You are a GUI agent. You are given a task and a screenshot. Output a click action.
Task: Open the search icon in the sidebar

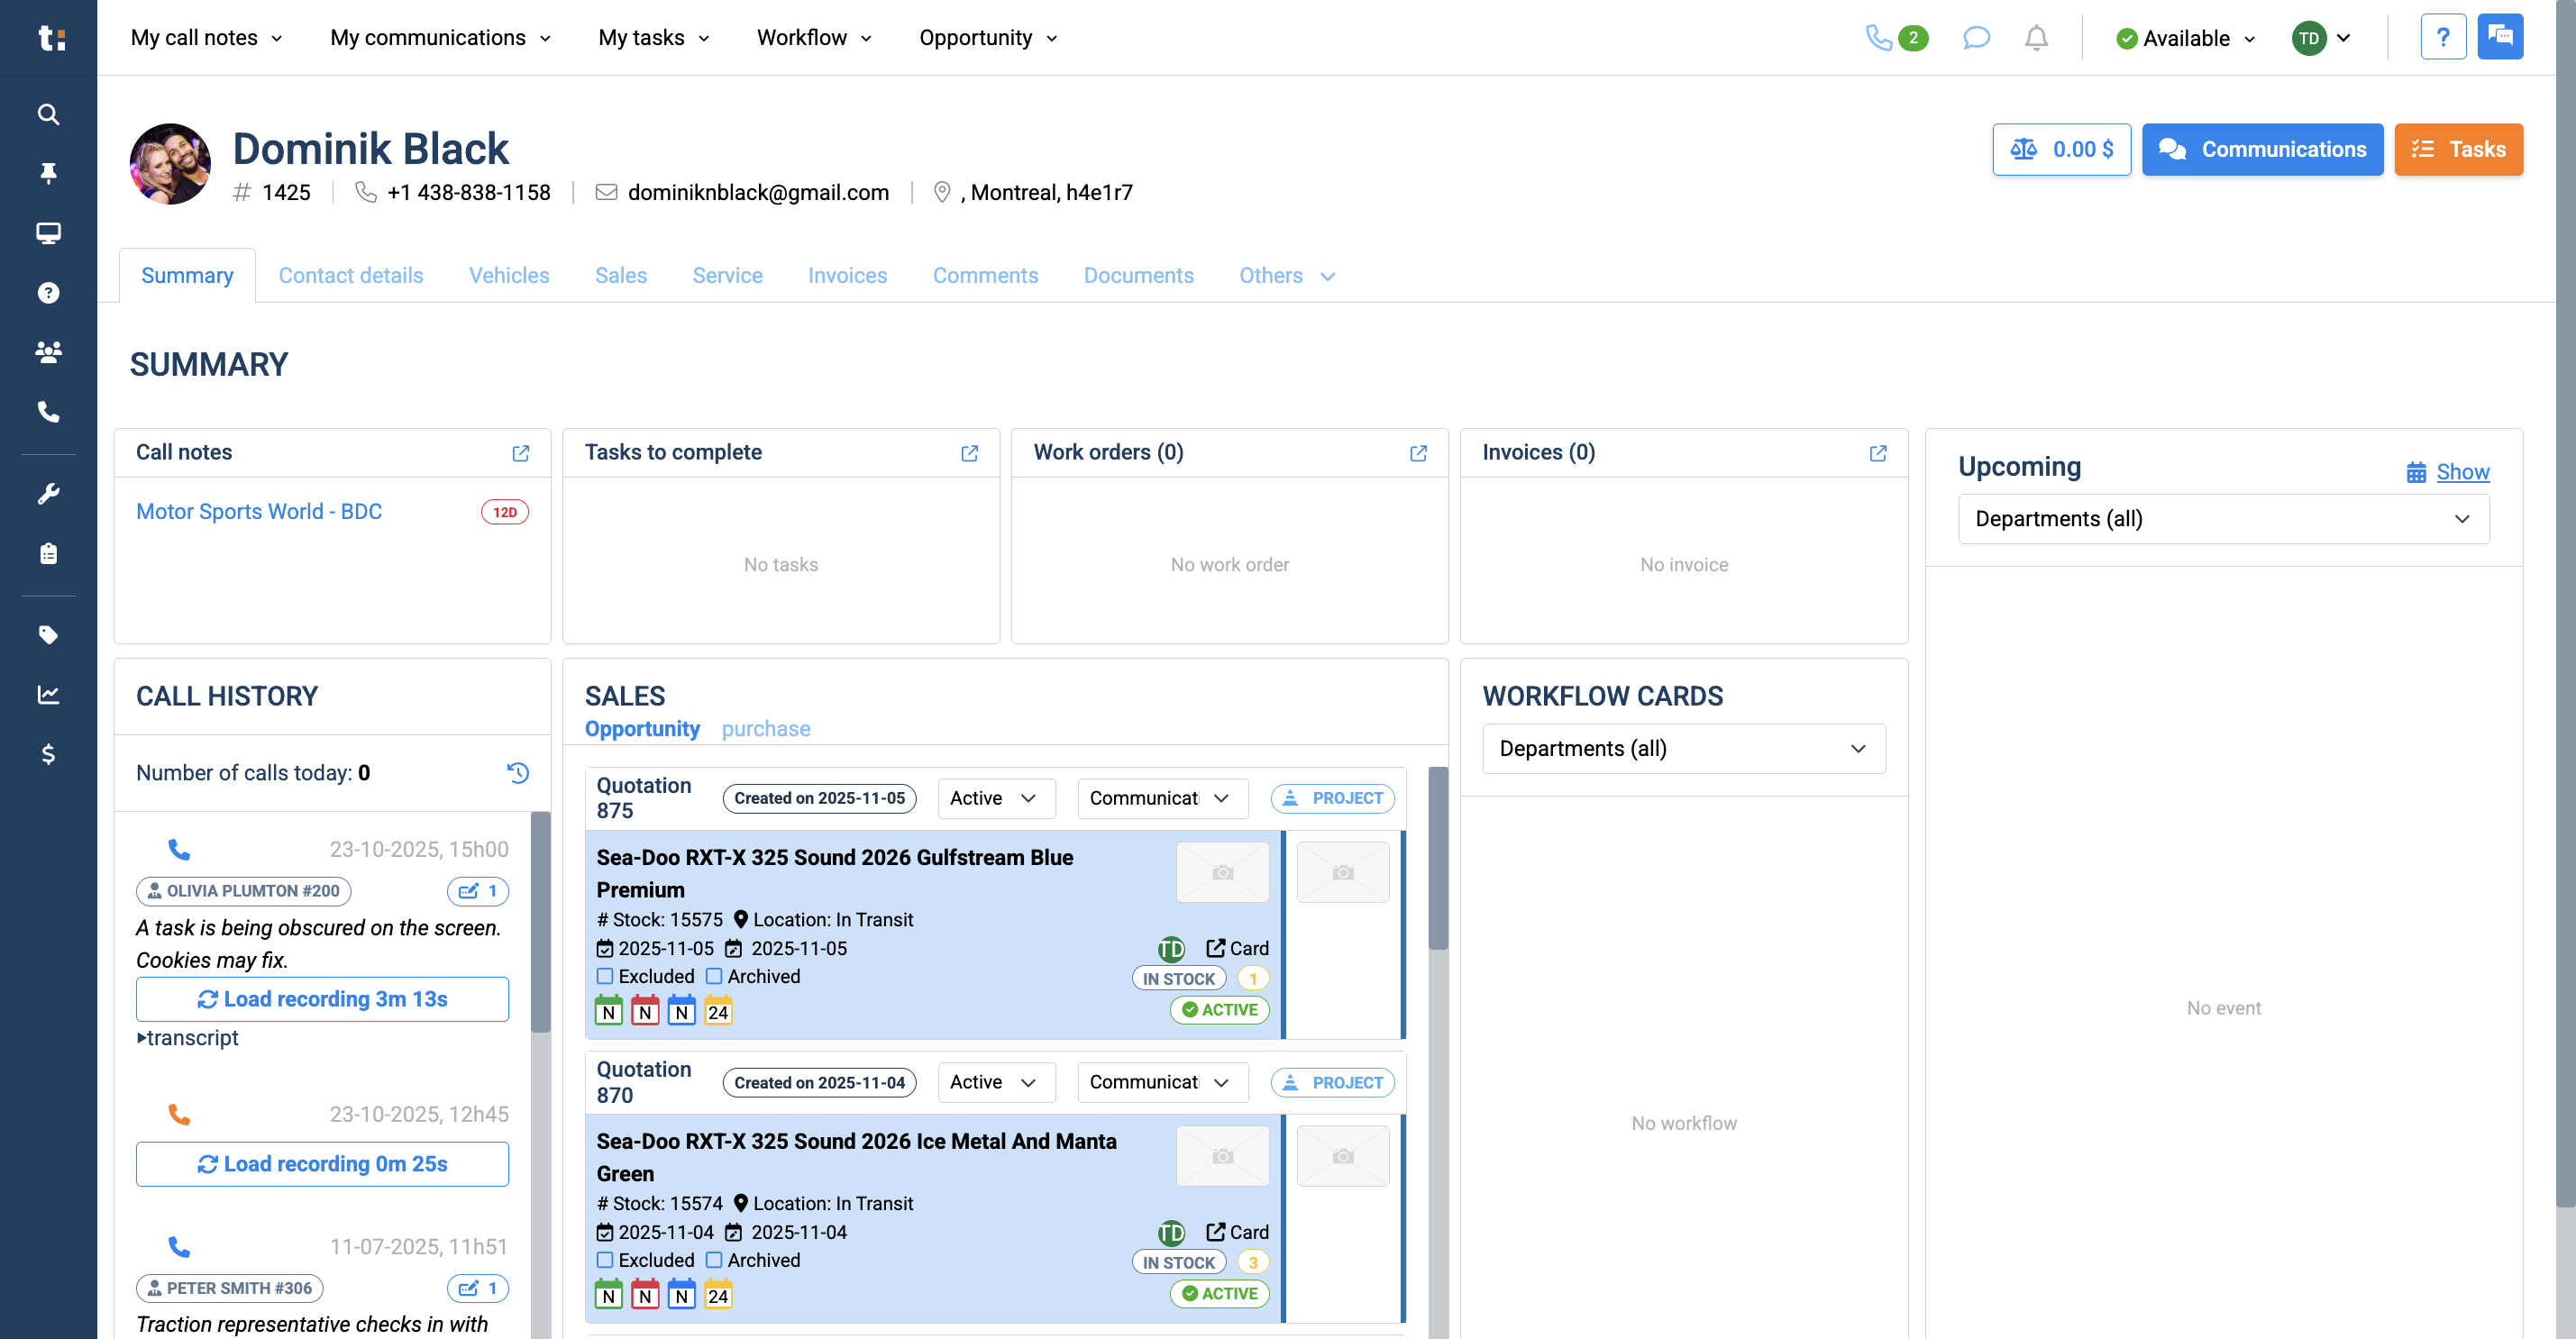(48, 114)
